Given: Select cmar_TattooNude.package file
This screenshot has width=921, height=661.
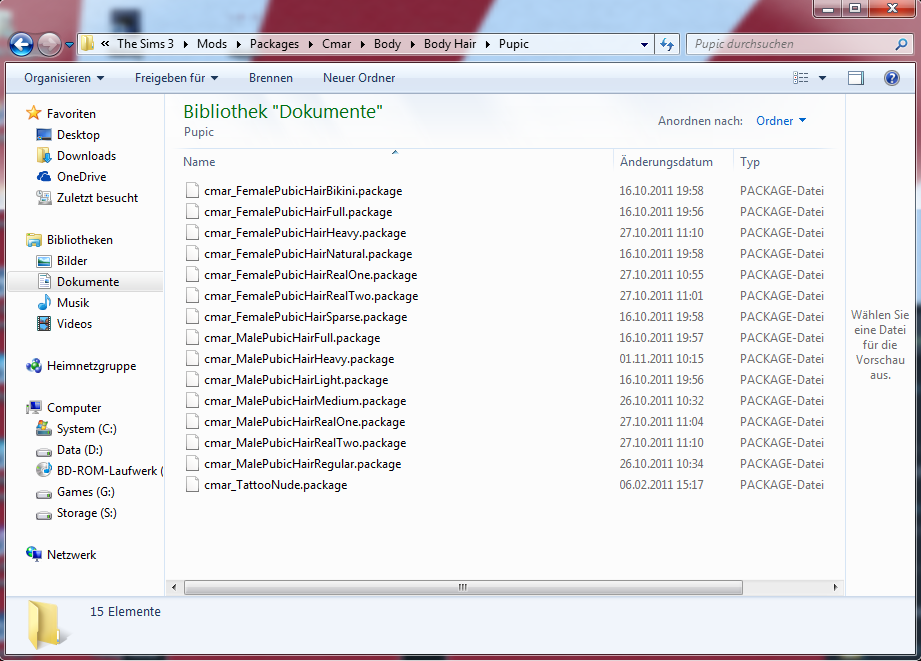Looking at the screenshot, I should point(275,485).
